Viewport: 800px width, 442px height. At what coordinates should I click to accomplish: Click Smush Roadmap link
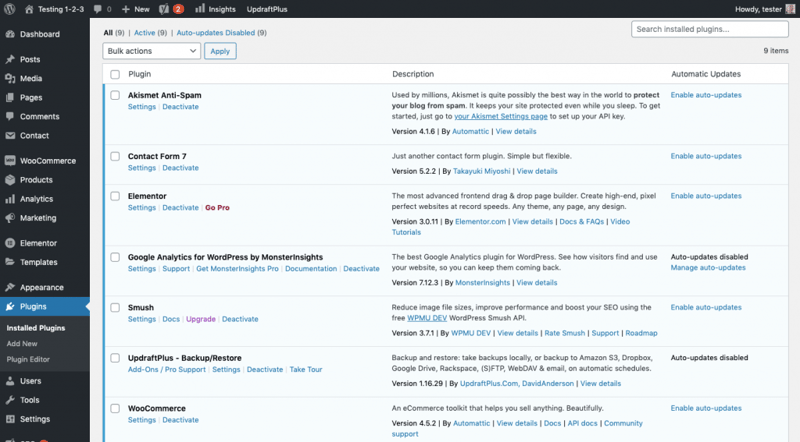pyautogui.click(x=641, y=333)
